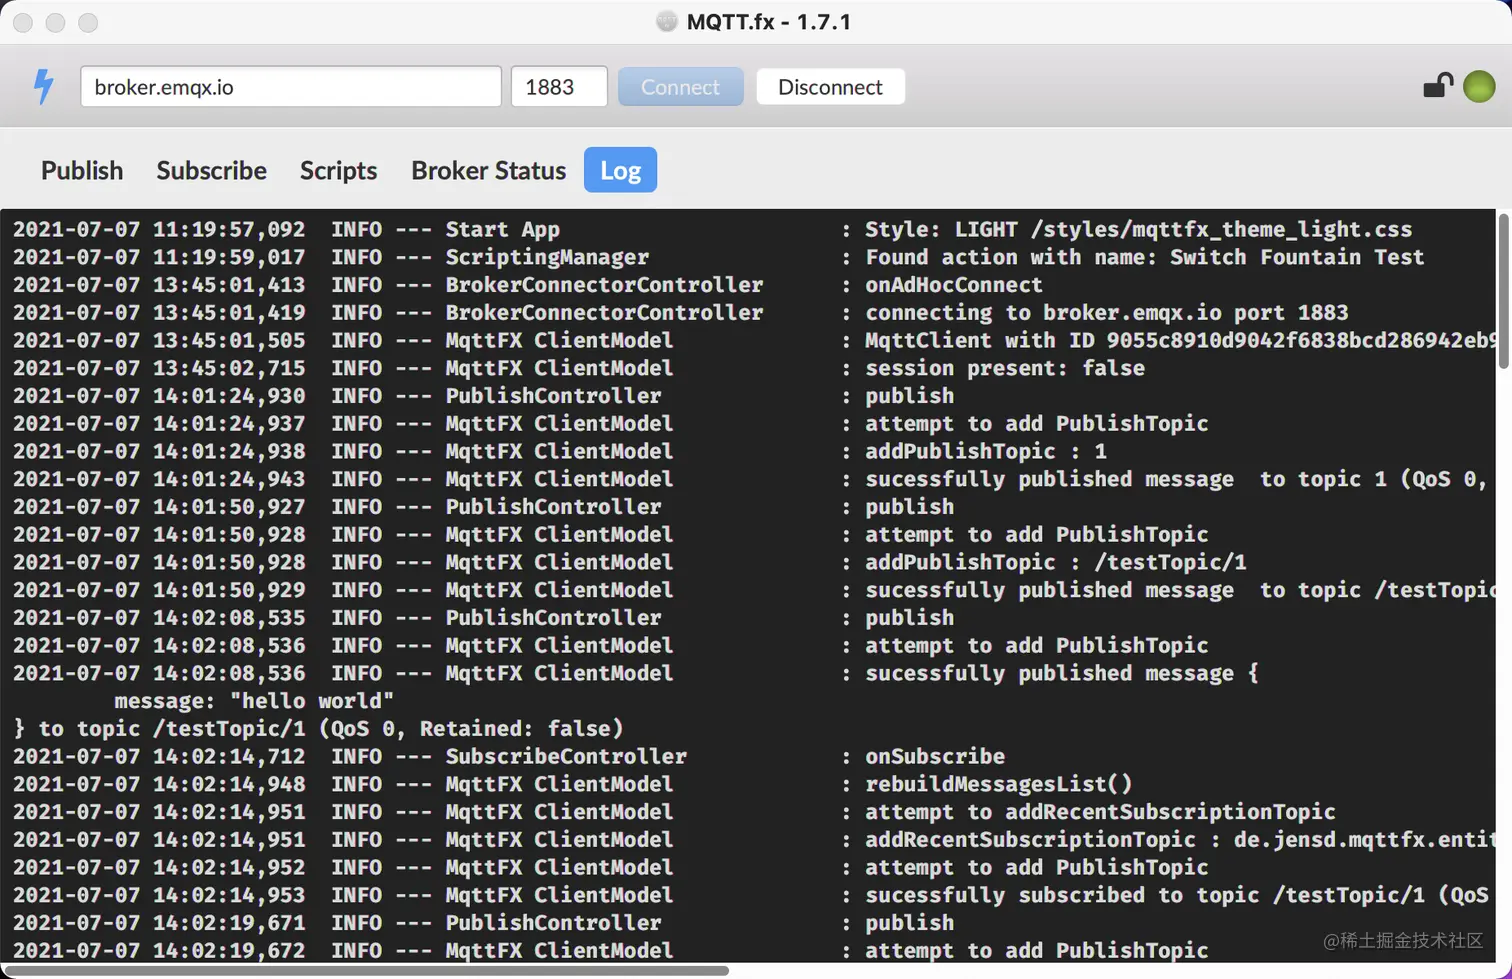The width and height of the screenshot is (1512, 979).
Task: Click the vertical log scrollbar thumb
Action: 1503,291
